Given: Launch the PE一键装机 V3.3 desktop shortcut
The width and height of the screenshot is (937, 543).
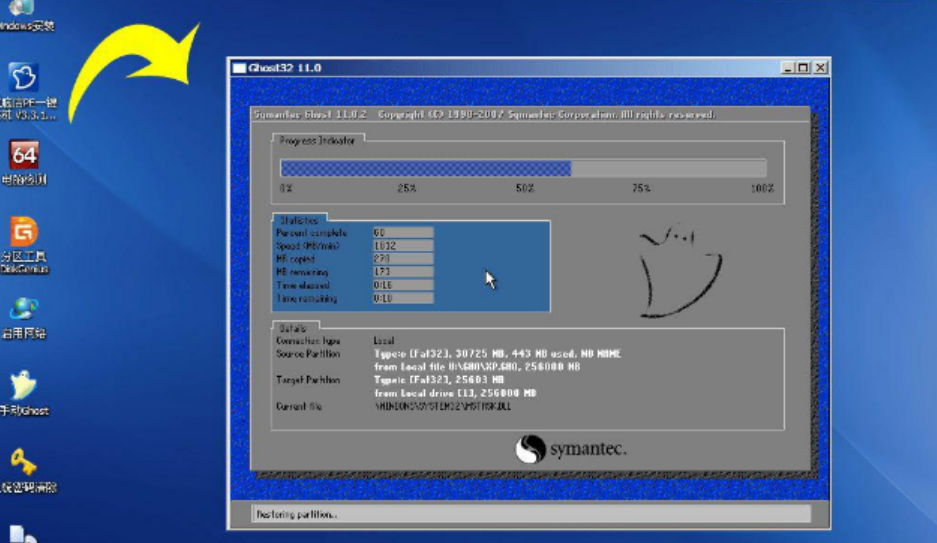Looking at the screenshot, I should coord(23,79).
